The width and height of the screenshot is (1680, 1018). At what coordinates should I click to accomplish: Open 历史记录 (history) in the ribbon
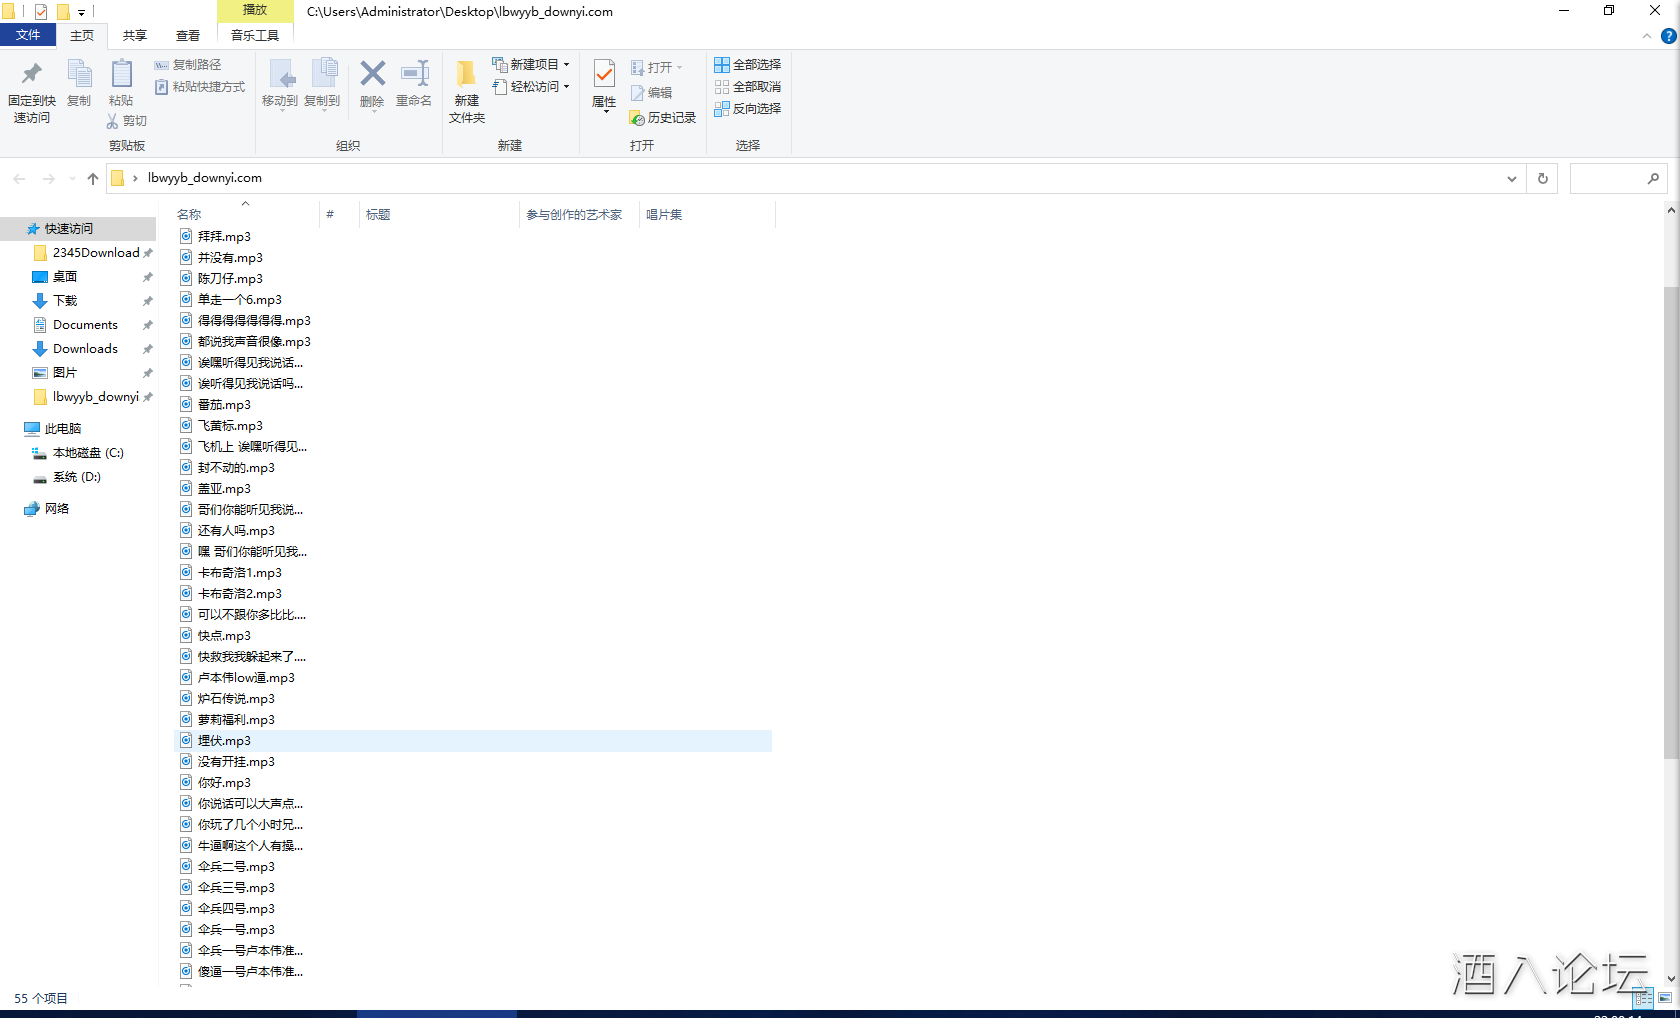coord(663,118)
